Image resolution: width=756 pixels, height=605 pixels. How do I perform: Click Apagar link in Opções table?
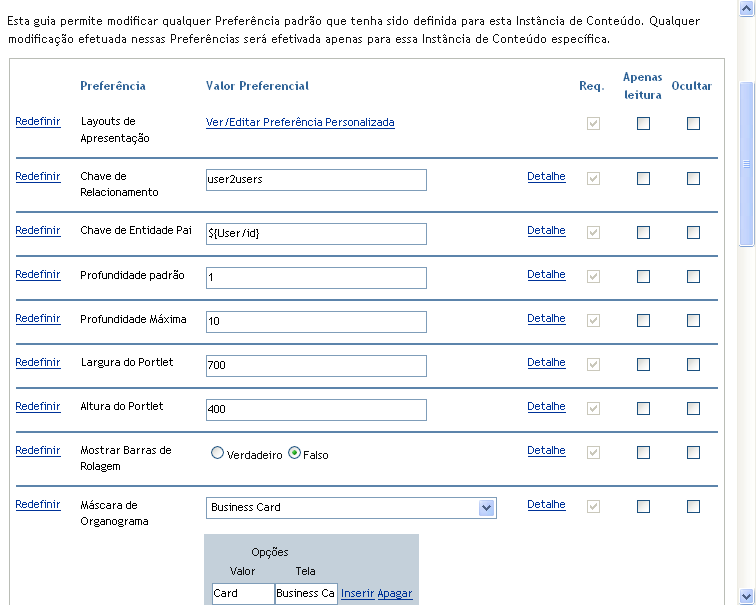click(x=394, y=594)
